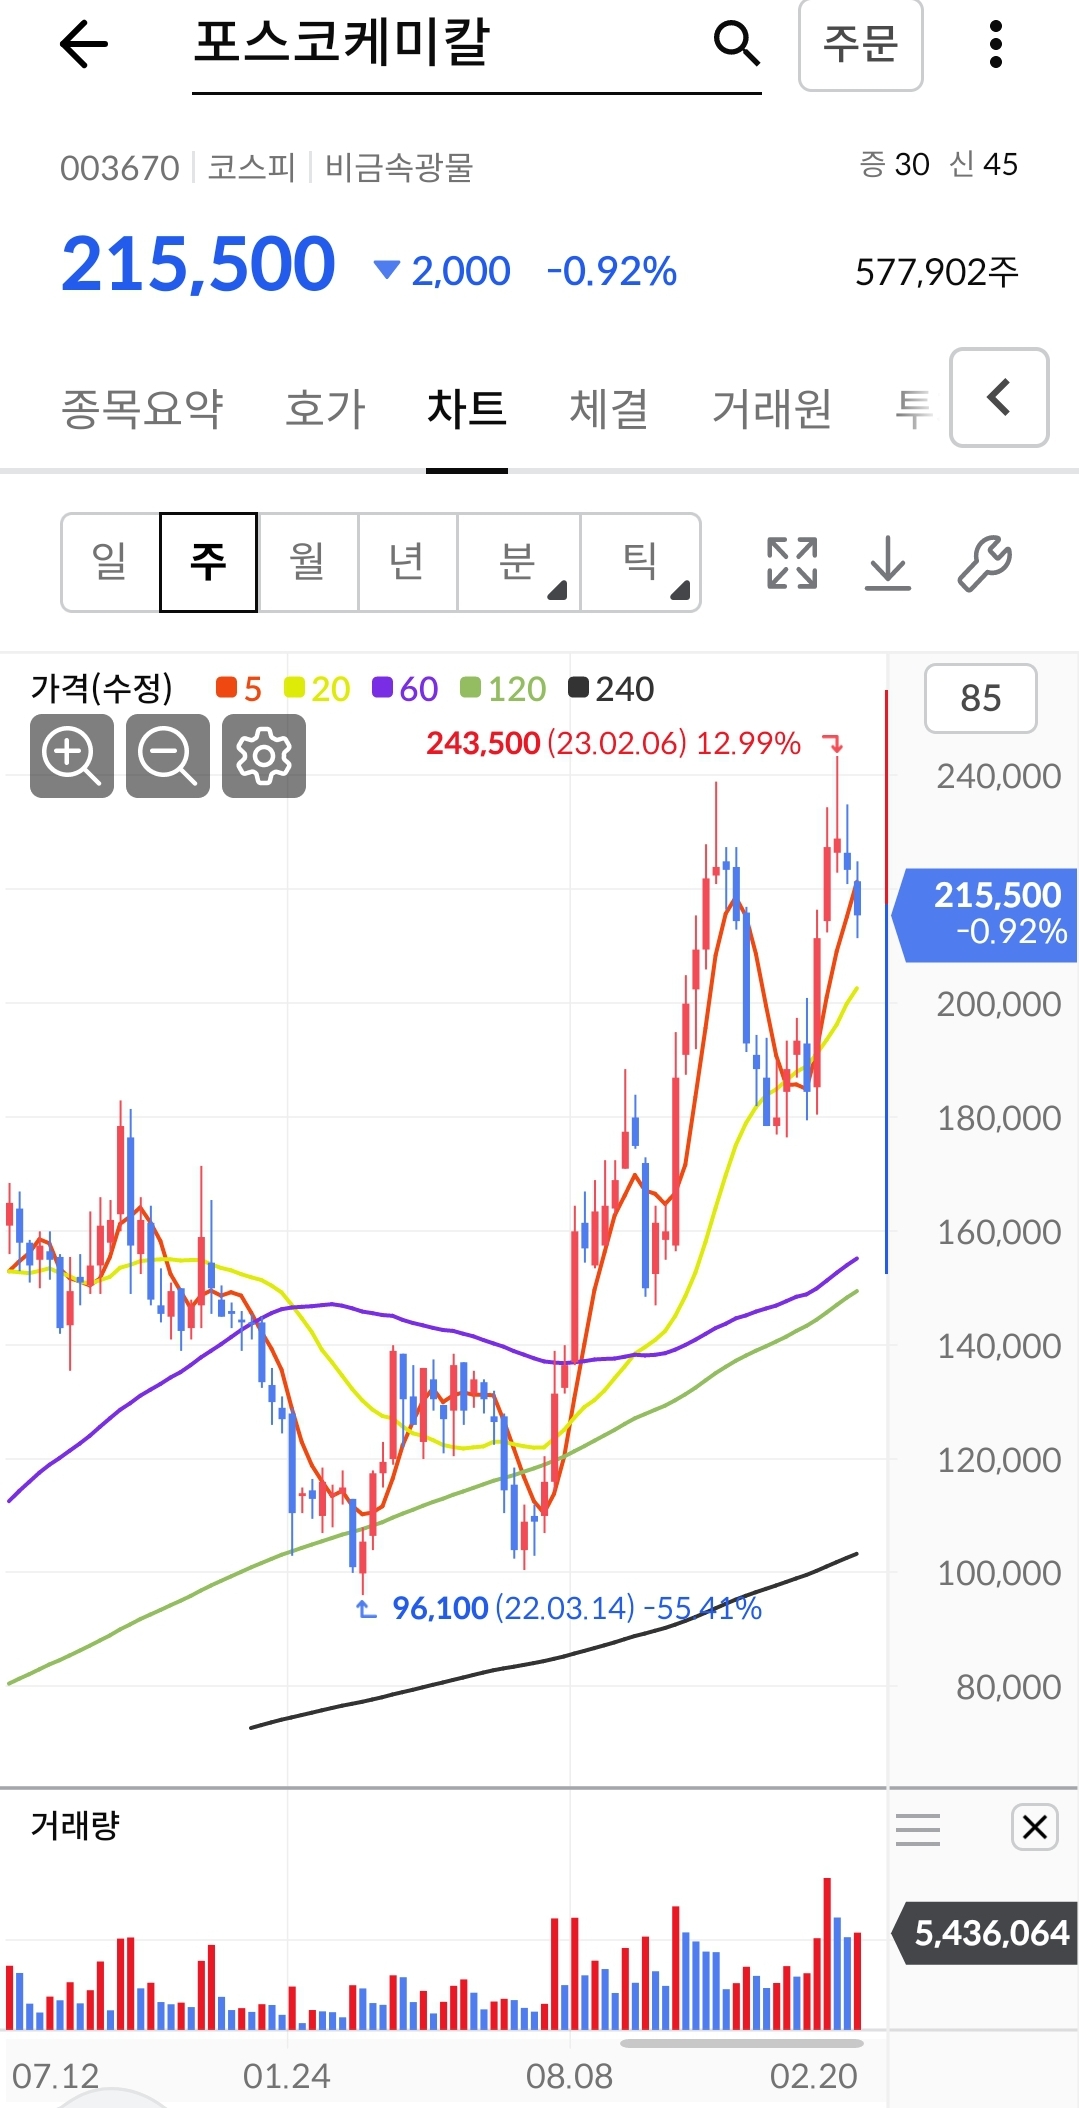Tap the 240-period moving average legend
Viewport: 1079px width, 2108px height.
pyautogui.click(x=611, y=688)
